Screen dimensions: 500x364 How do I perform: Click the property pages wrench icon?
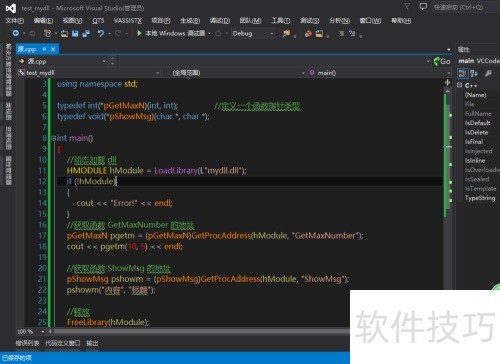[488, 73]
